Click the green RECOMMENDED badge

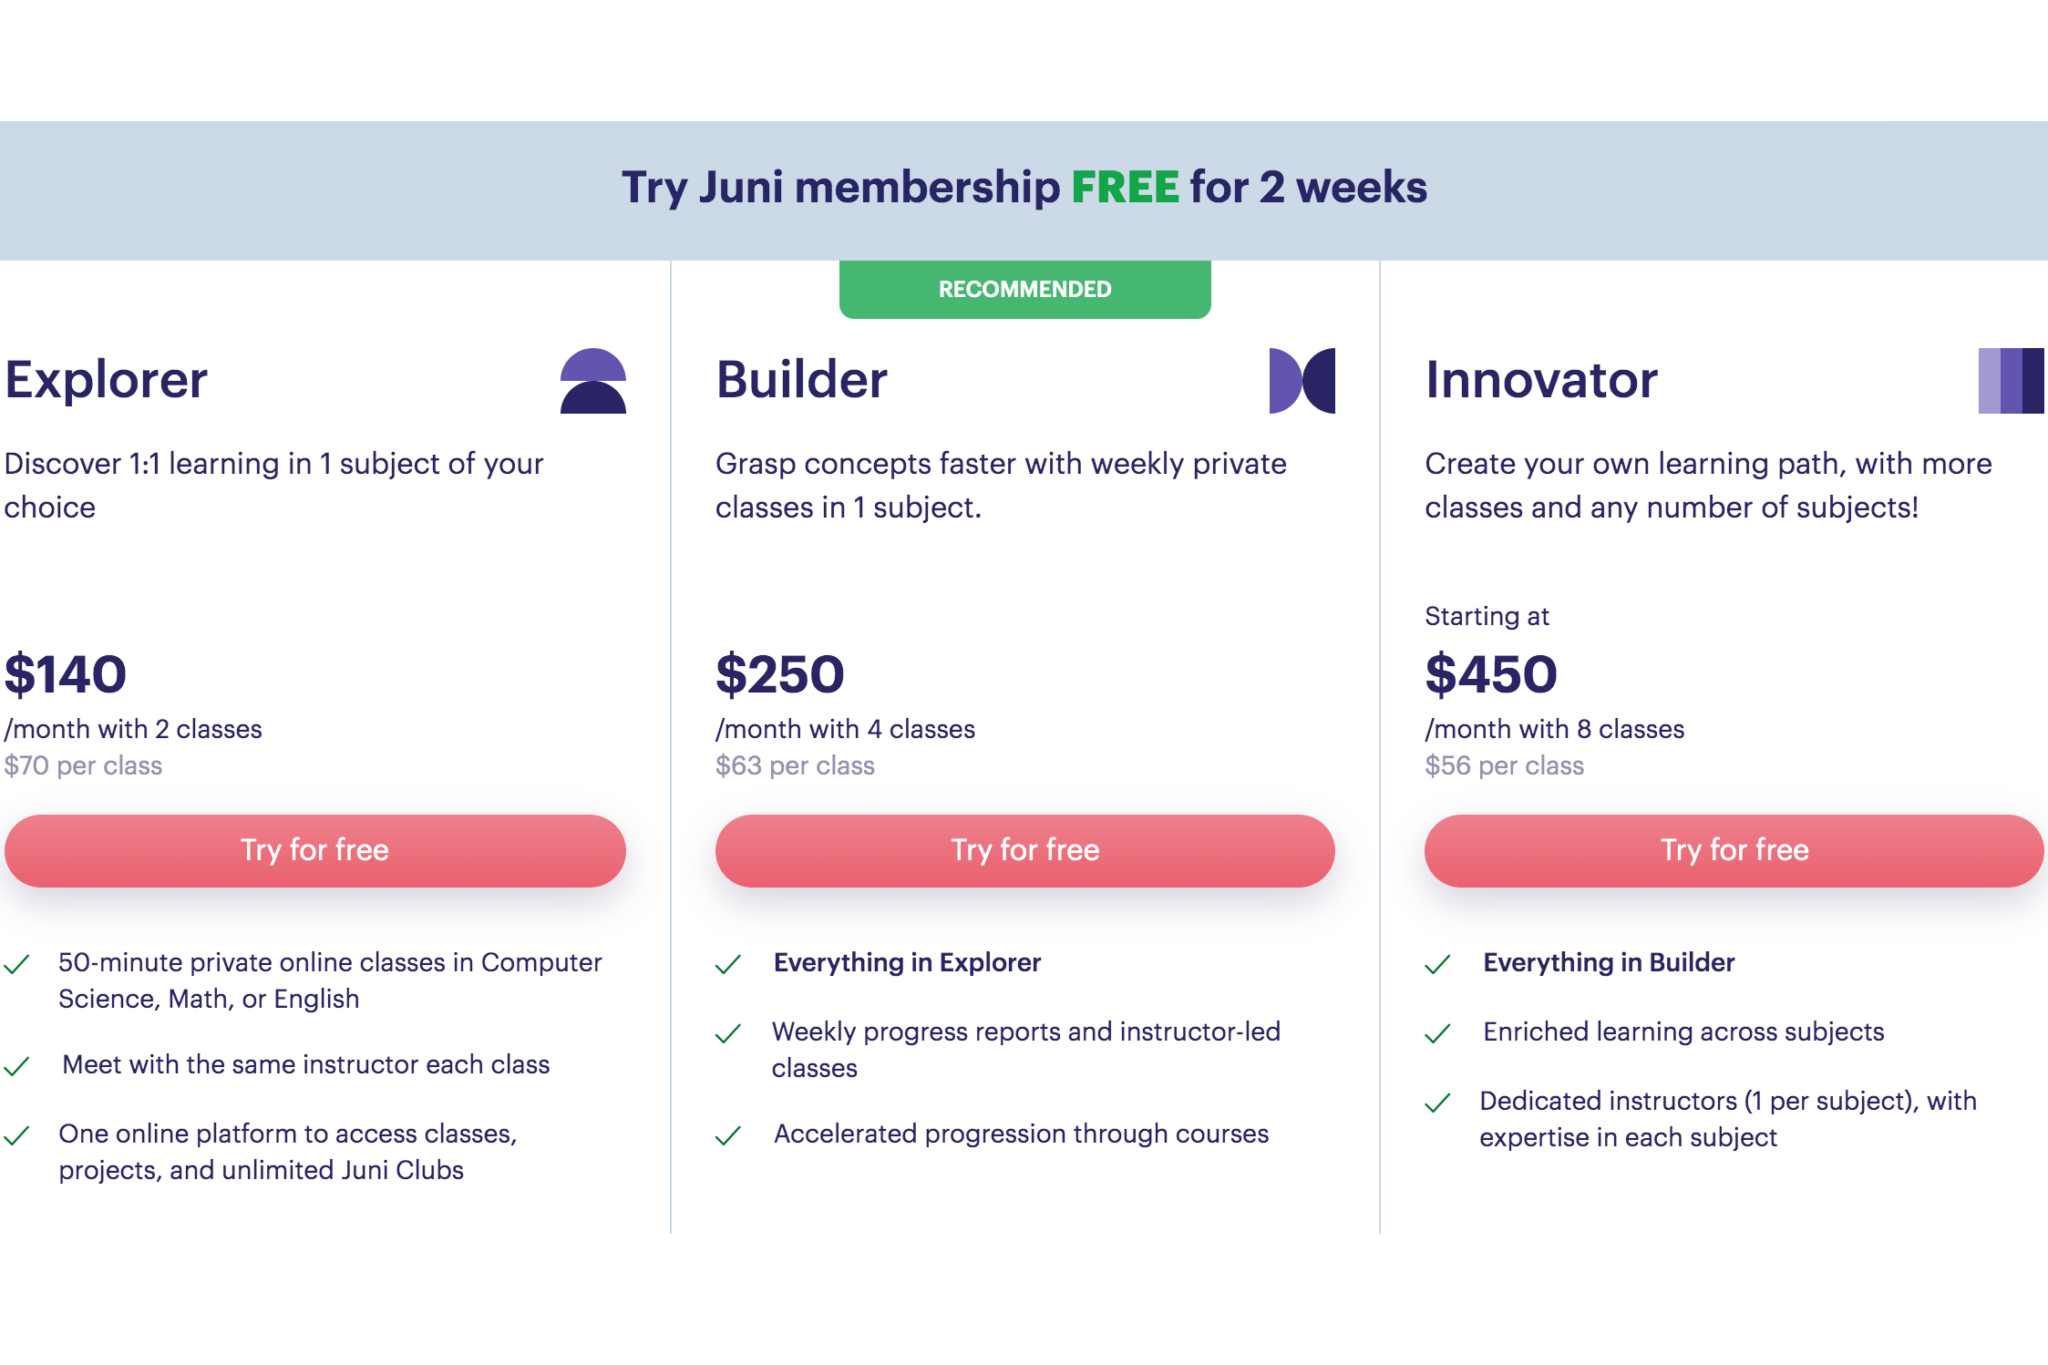(1024, 289)
